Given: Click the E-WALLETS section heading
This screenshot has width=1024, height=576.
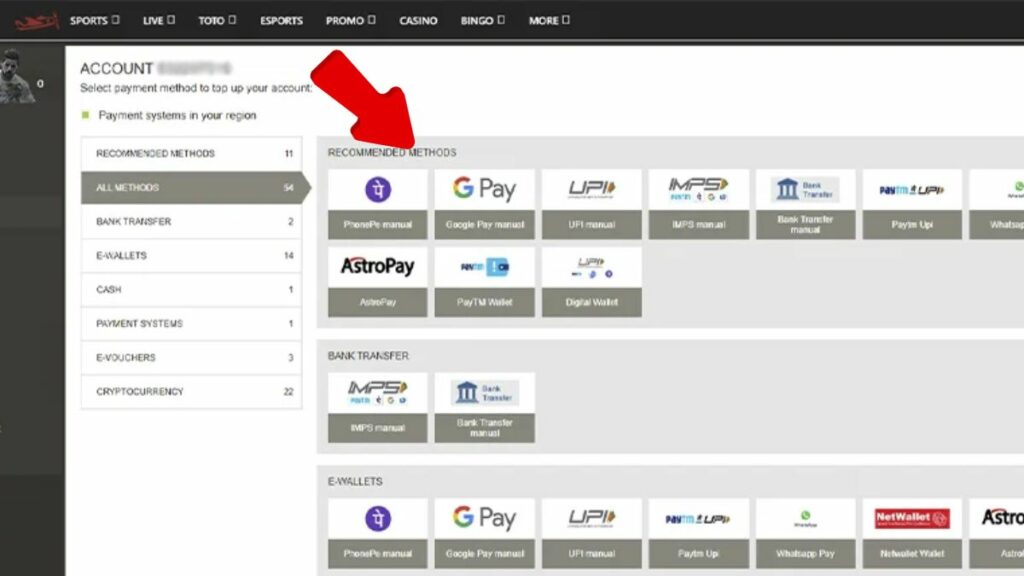Looking at the screenshot, I should click(x=355, y=481).
